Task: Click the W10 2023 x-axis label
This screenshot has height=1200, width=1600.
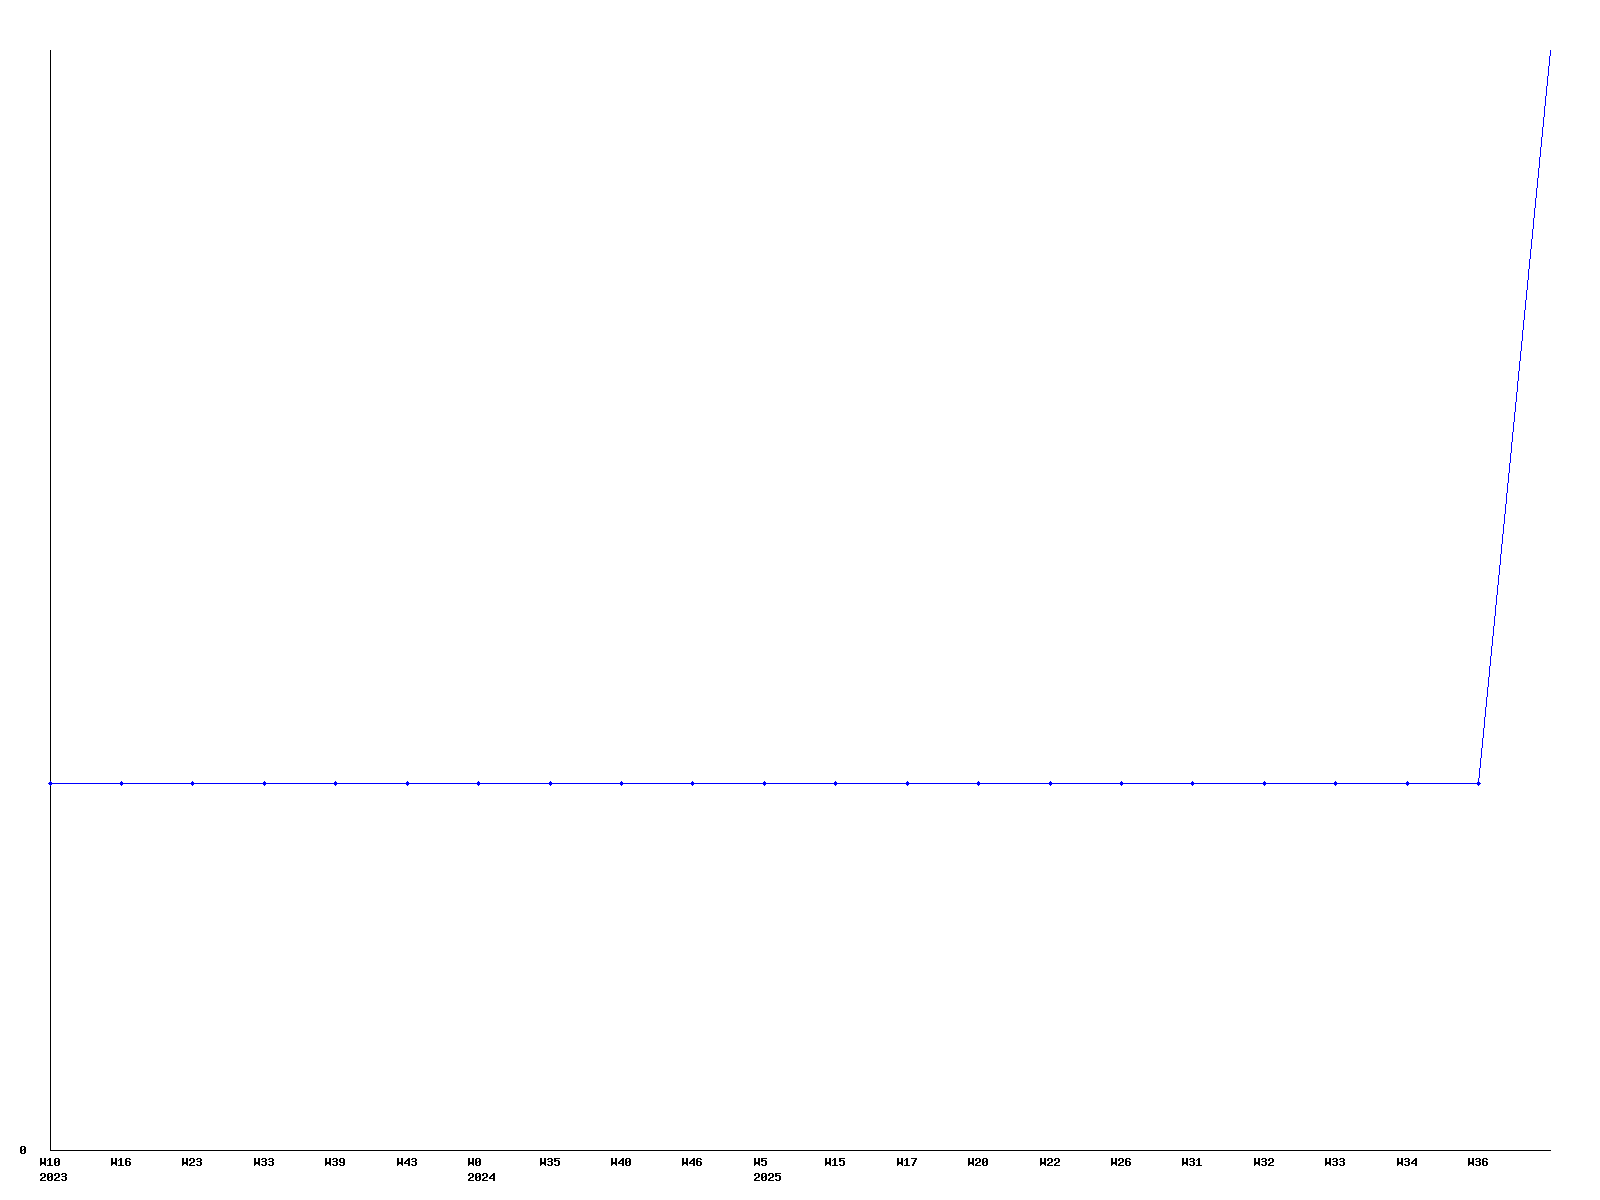Action: point(52,1169)
